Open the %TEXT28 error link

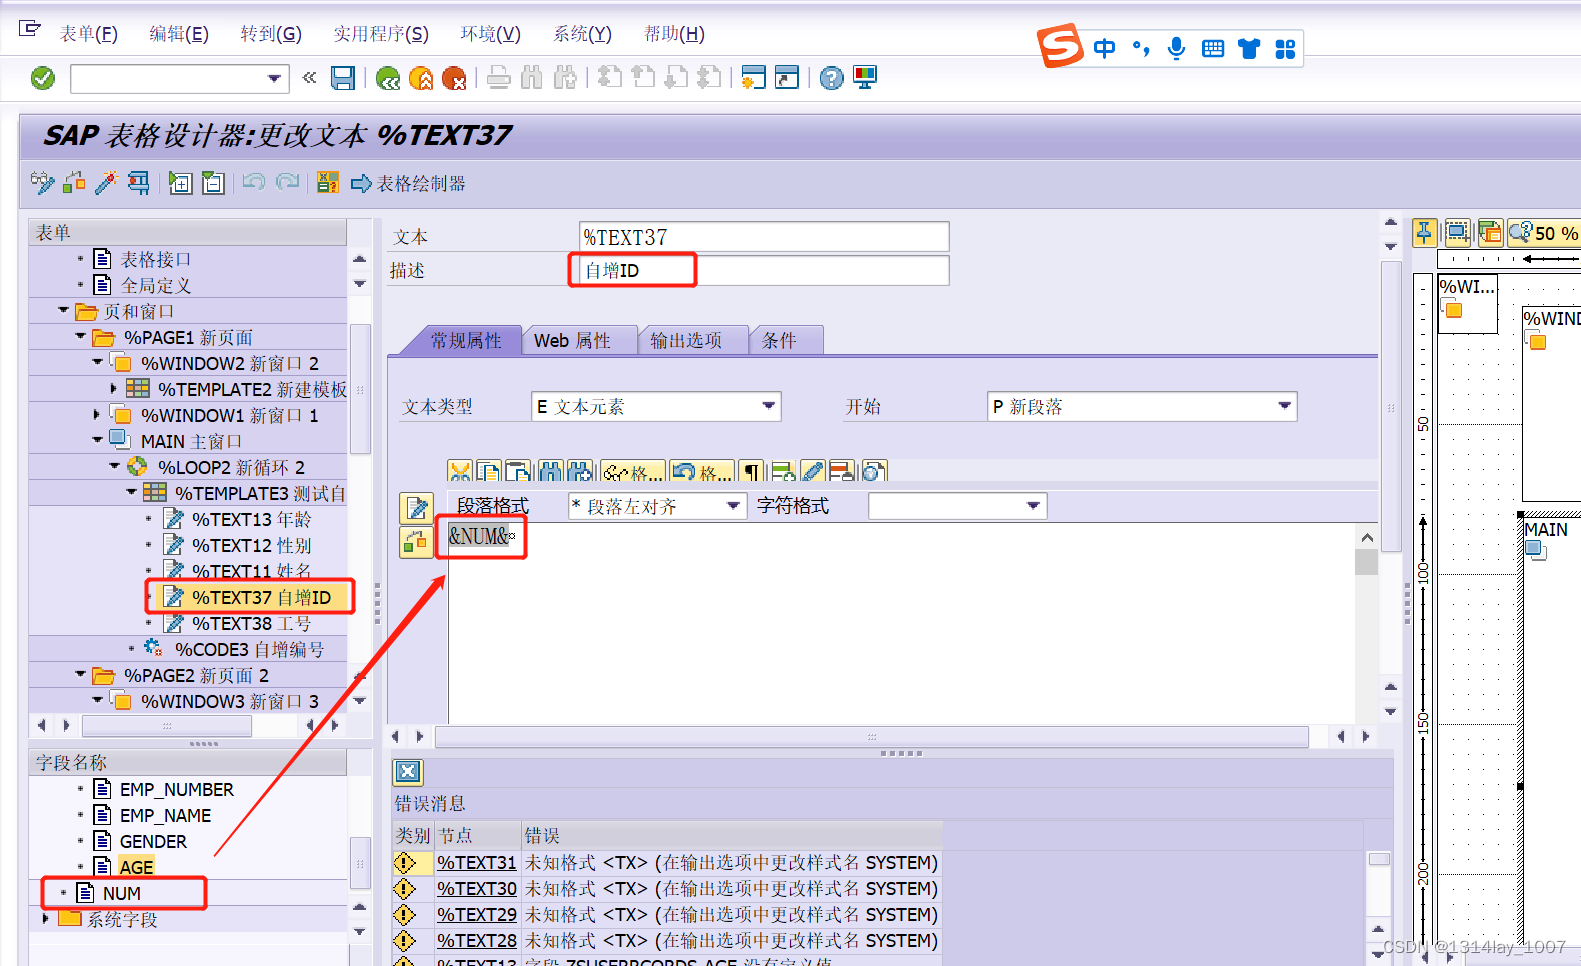coord(477,940)
